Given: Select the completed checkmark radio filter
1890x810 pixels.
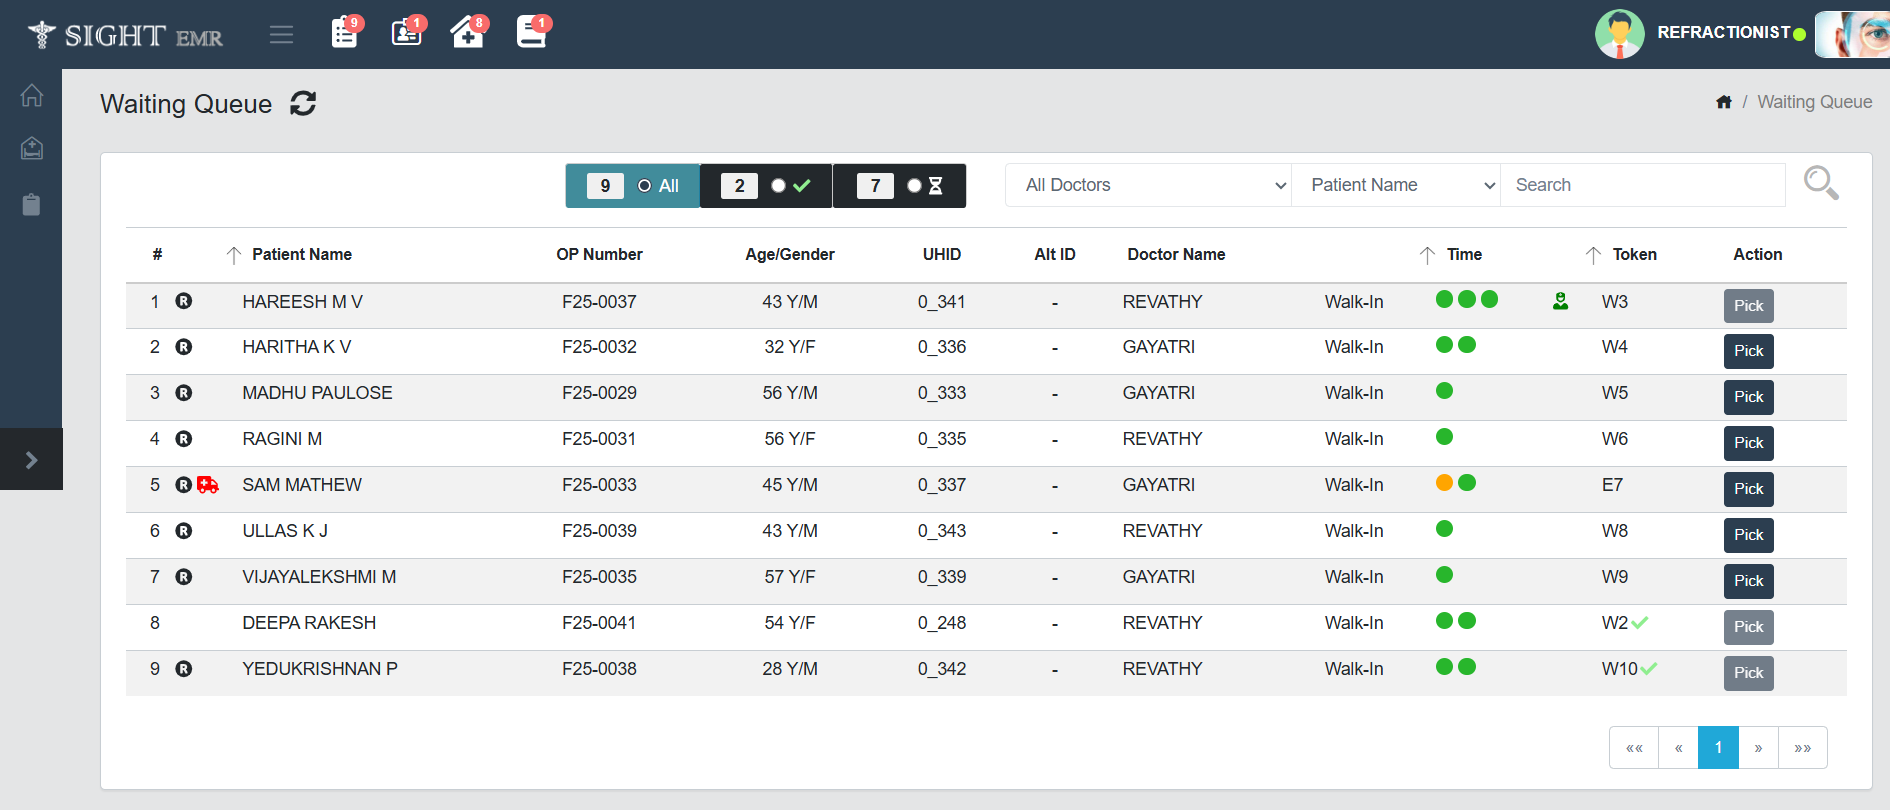Looking at the screenshot, I should 778,186.
